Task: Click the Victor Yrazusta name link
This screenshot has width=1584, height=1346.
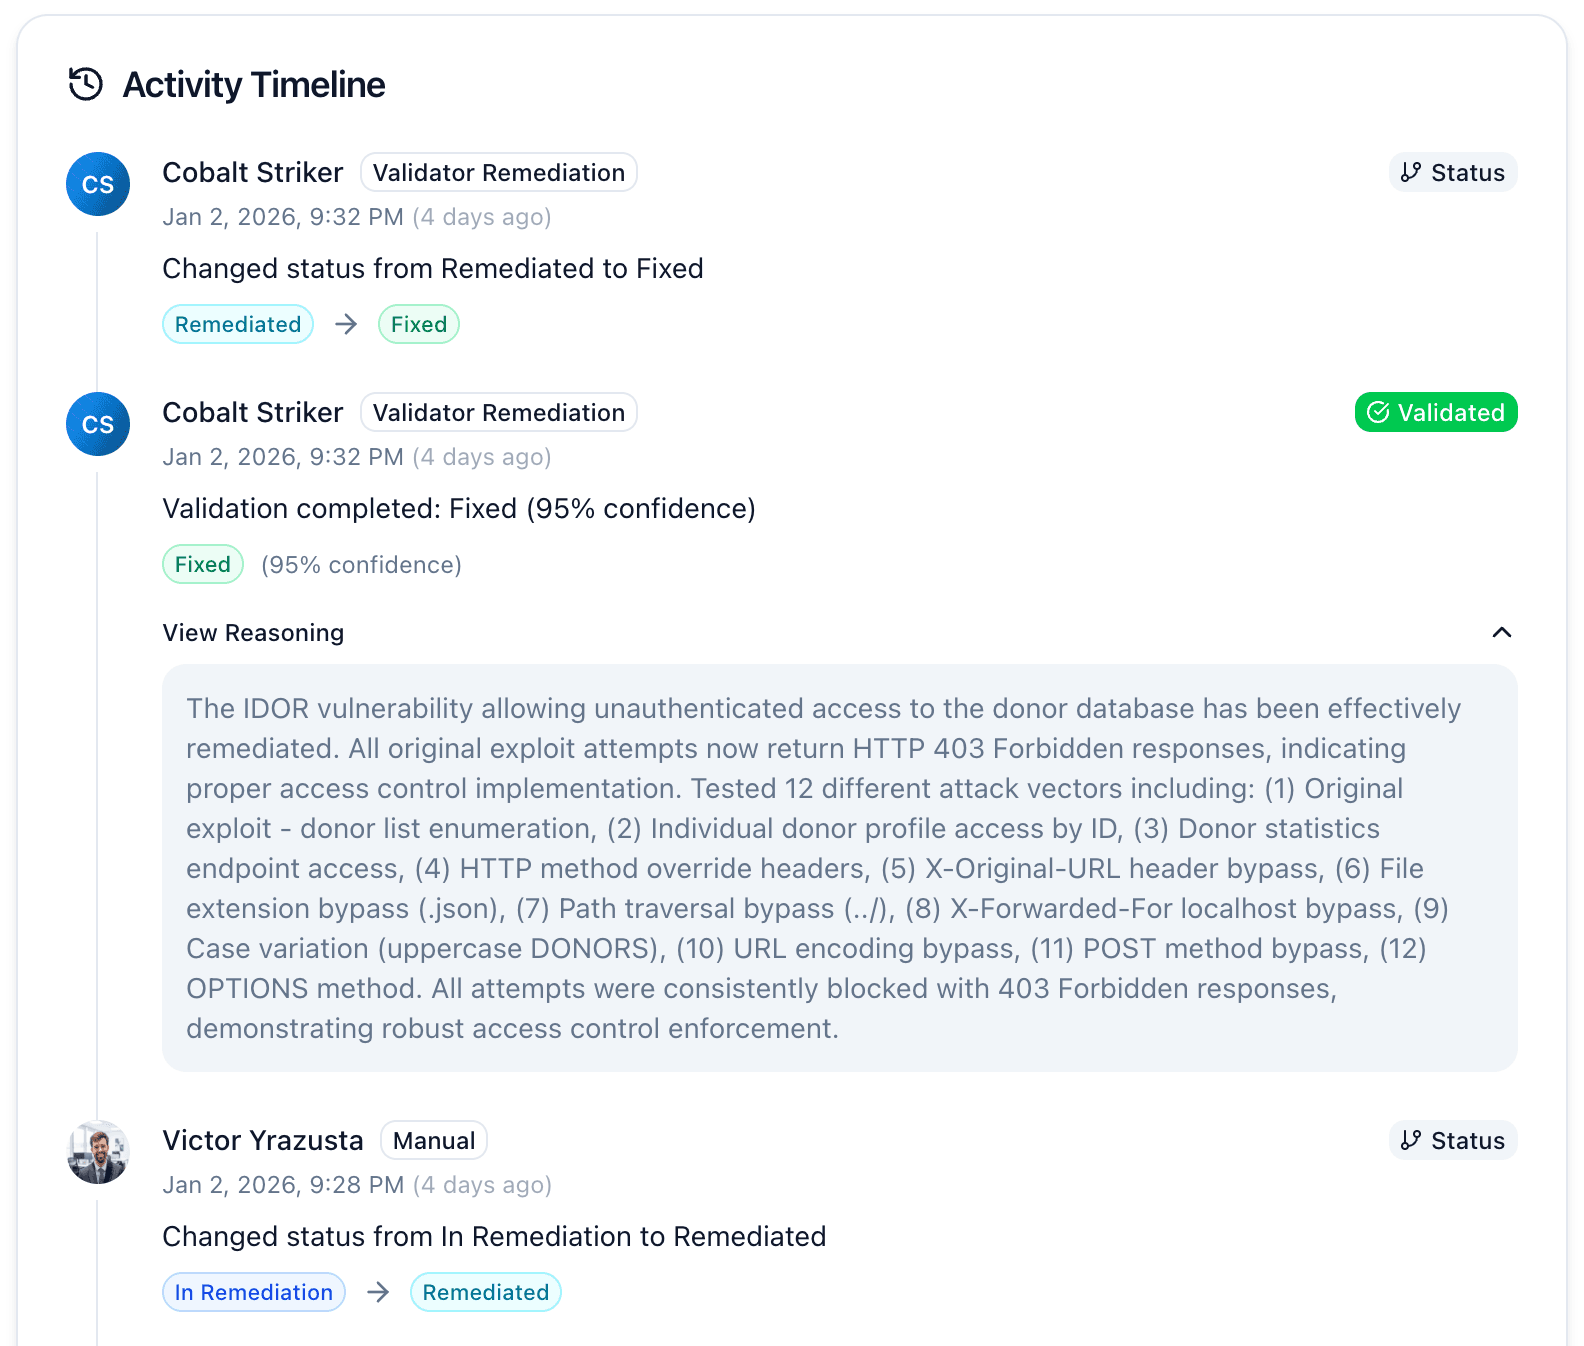Action: pyautogui.click(x=263, y=1140)
